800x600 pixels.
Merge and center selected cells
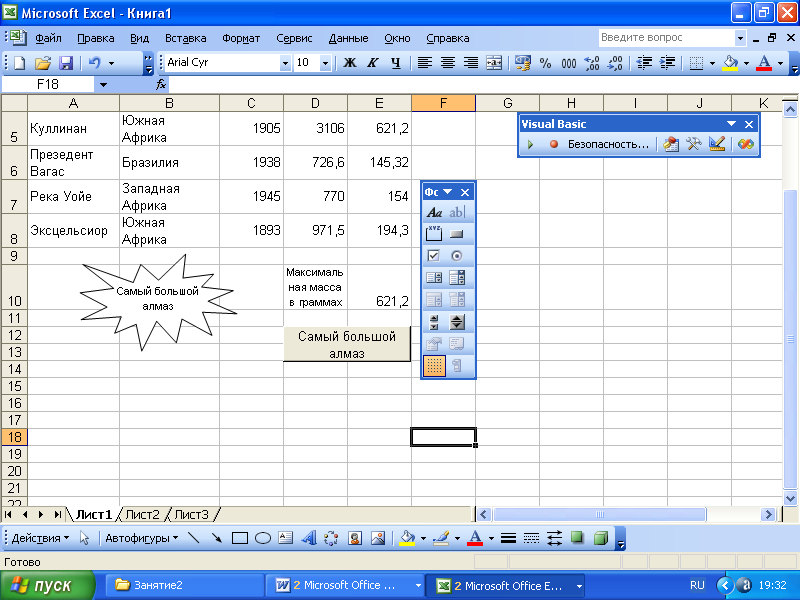point(494,63)
